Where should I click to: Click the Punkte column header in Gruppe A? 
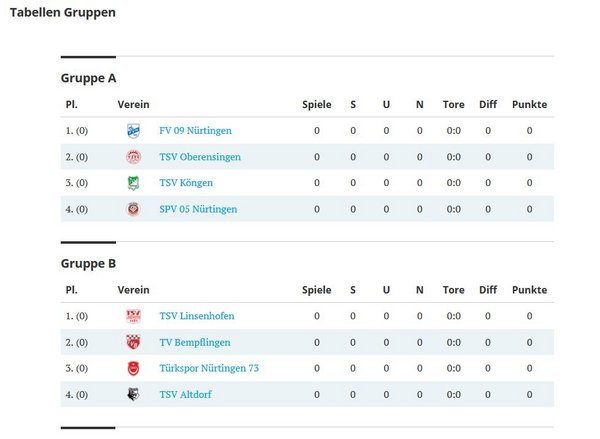click(x=529, y=104)
